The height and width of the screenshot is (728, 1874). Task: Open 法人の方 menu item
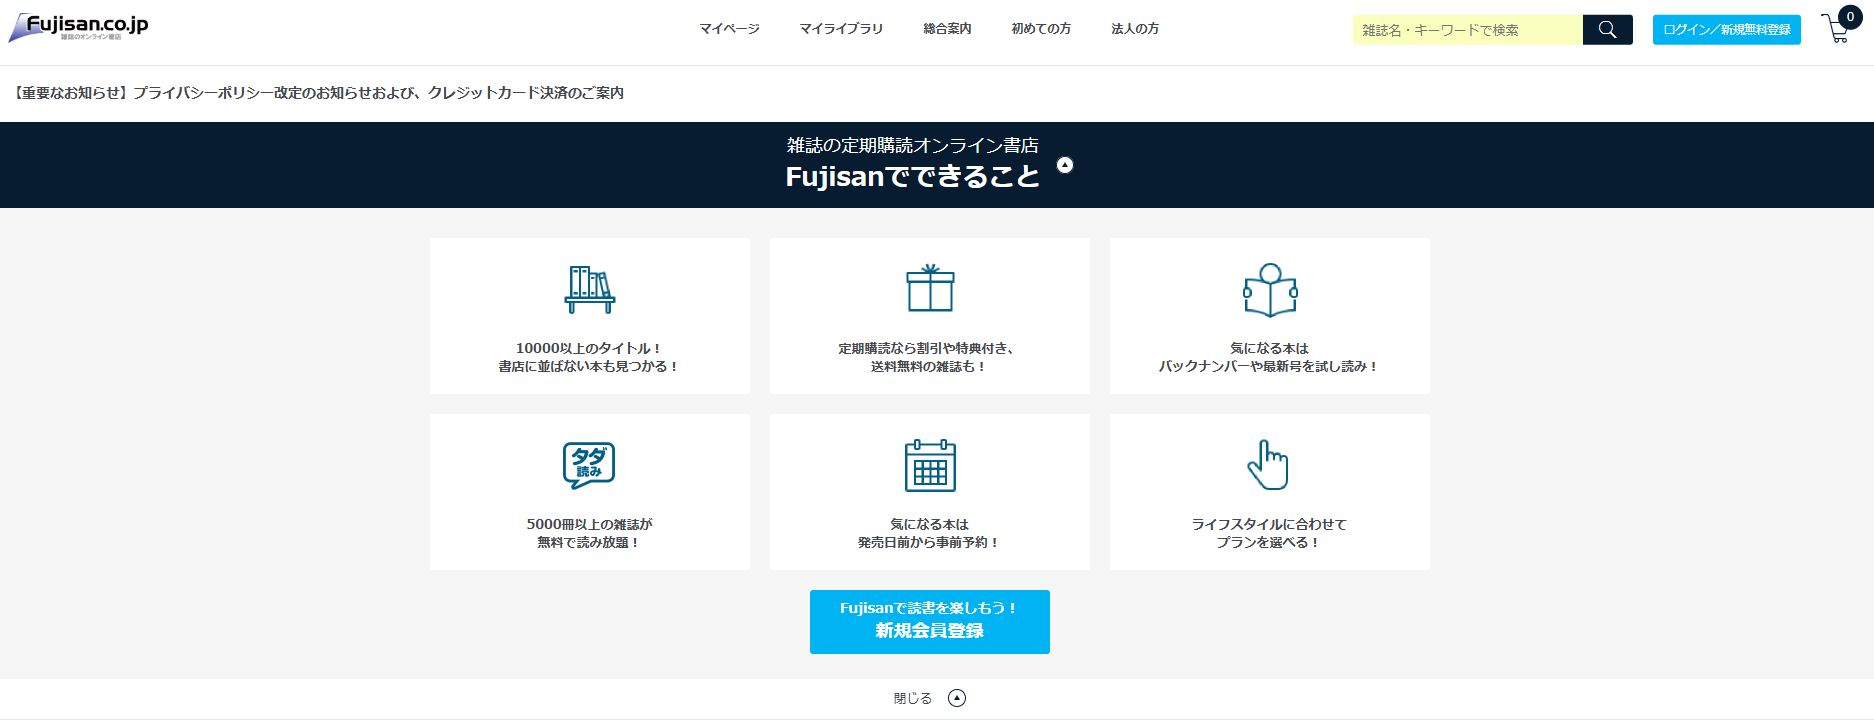coord(1135,29)
